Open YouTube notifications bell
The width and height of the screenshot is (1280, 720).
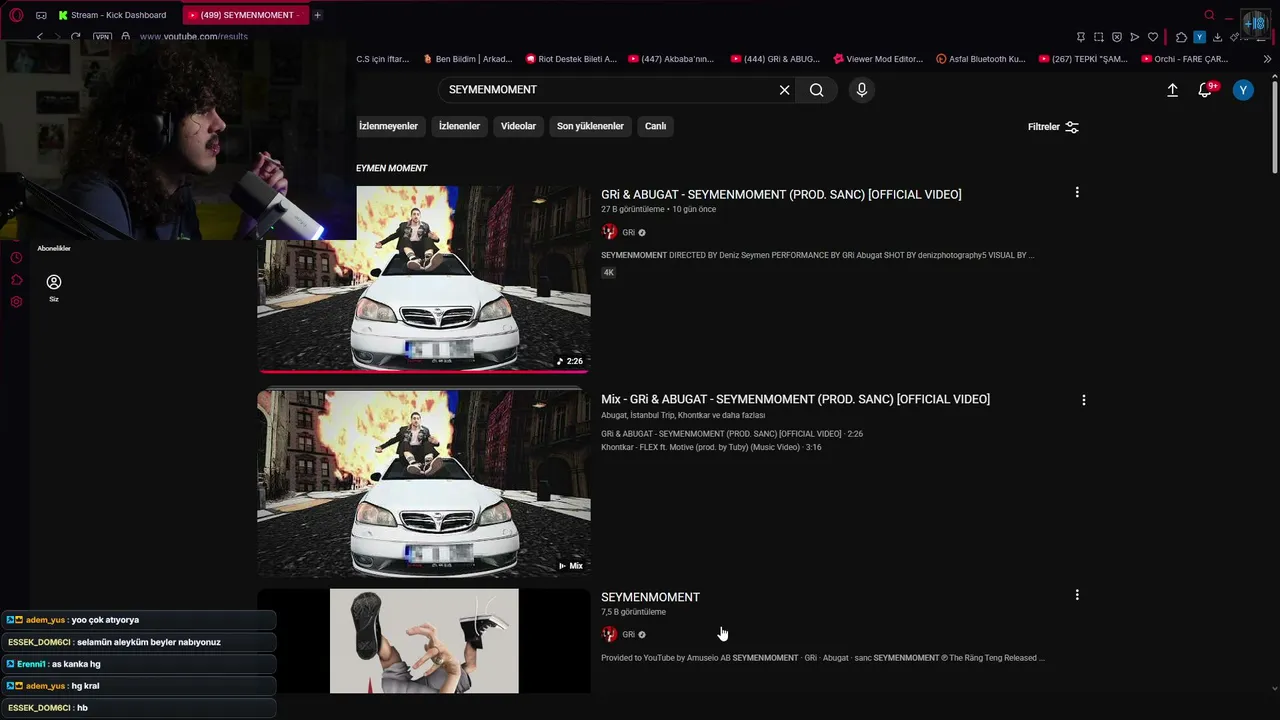pos(1206,90)
